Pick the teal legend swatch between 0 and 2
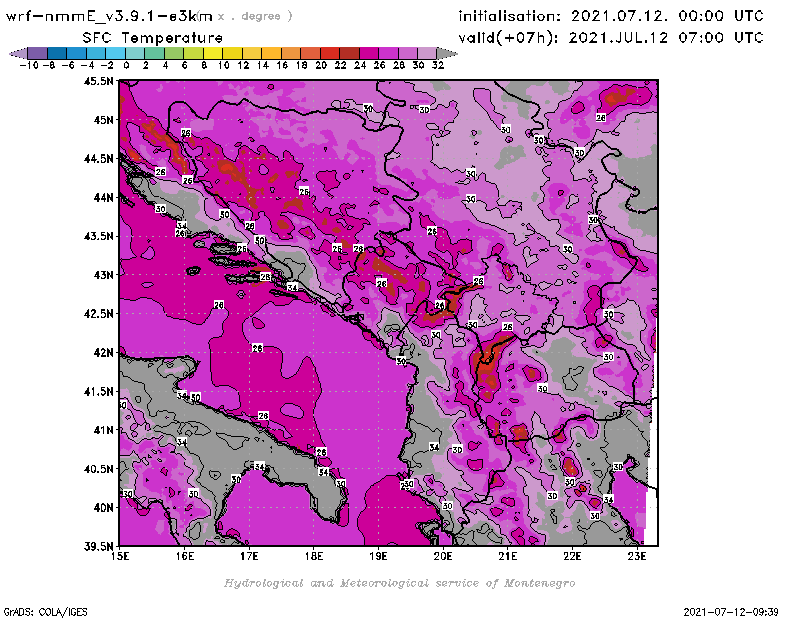 [135, 53]
